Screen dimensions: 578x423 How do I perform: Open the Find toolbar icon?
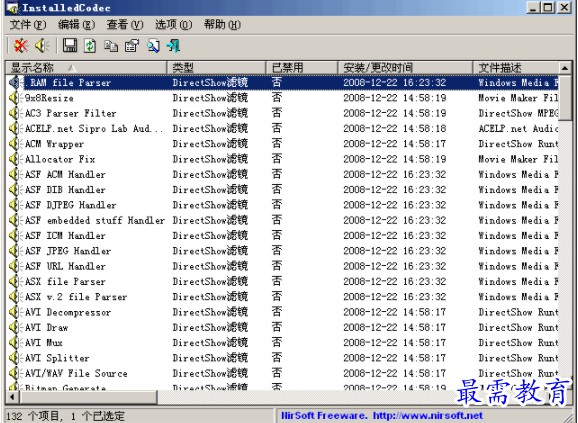coord(153,46)
